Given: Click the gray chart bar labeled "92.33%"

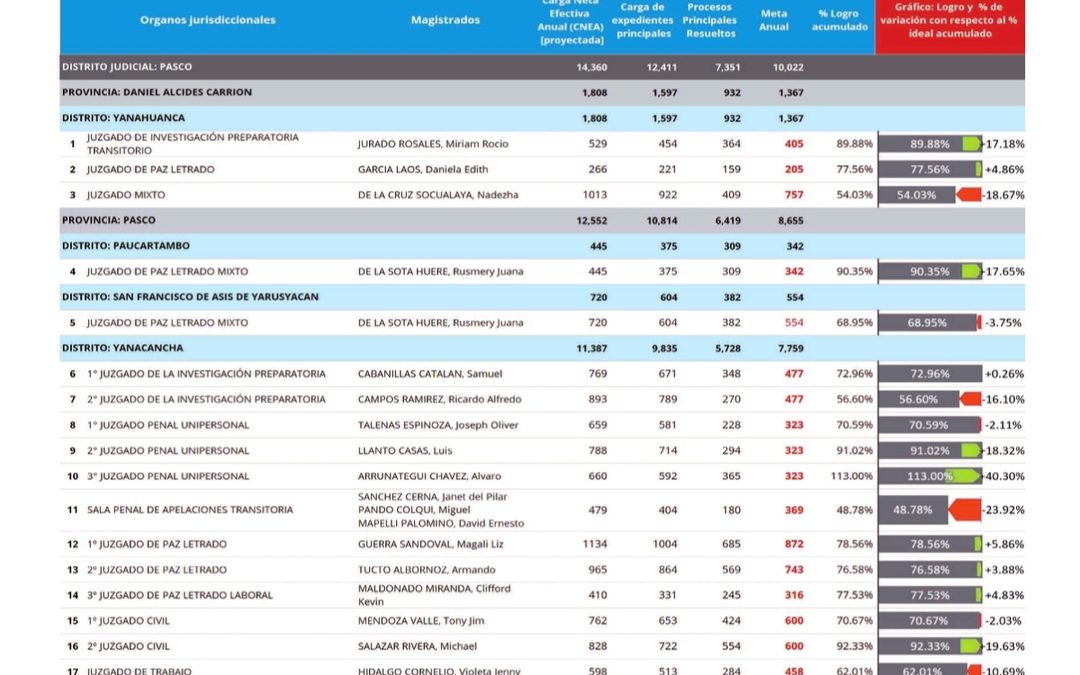Looking at the screenshot, I should pos(929,646).
